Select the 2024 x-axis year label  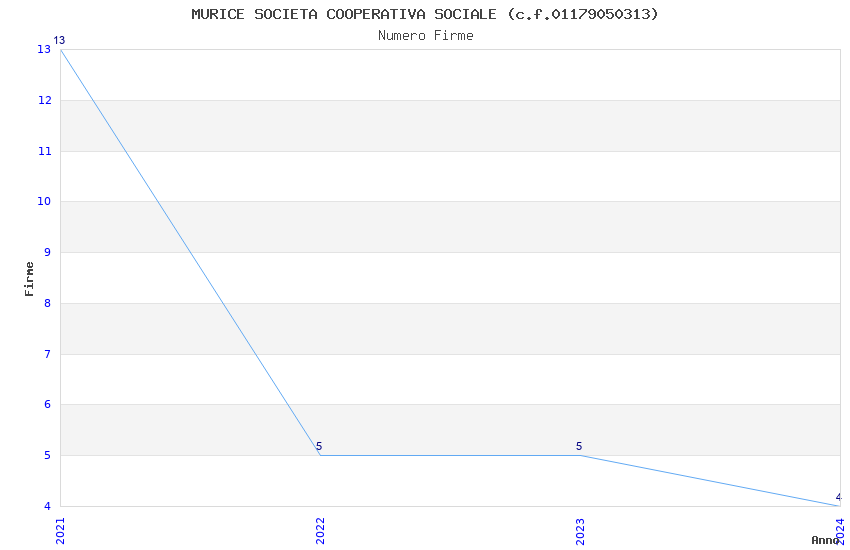[840, 526]
